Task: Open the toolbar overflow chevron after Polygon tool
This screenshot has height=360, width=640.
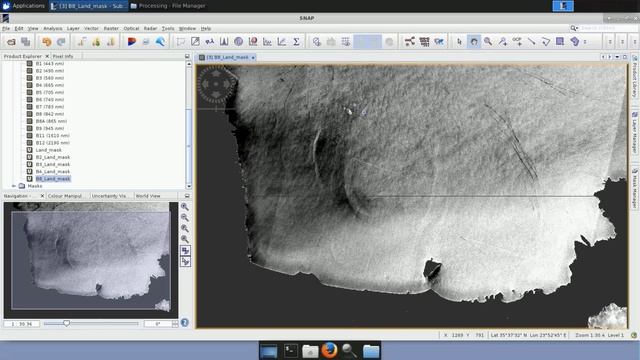Action: click(x=585, y=42)
